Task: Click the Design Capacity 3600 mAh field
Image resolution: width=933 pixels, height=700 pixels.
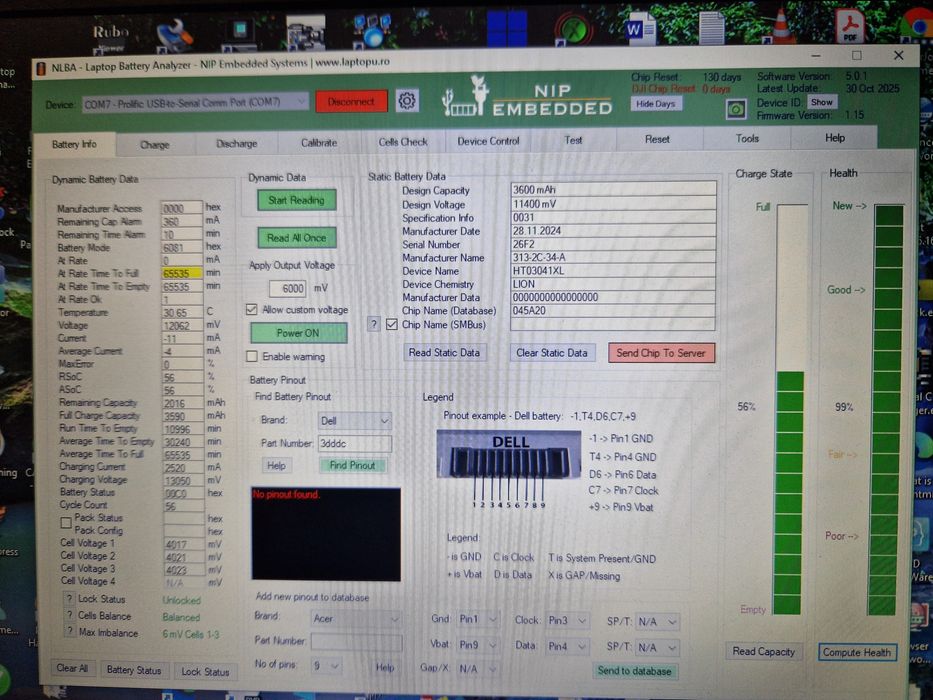Action: point(613,189)
